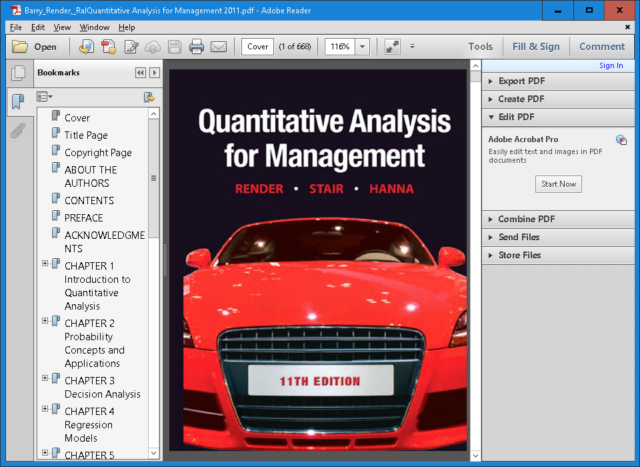Open the Help menu
Image resolution: width=640 pixels, height=467 pixels.
[127, 27]
